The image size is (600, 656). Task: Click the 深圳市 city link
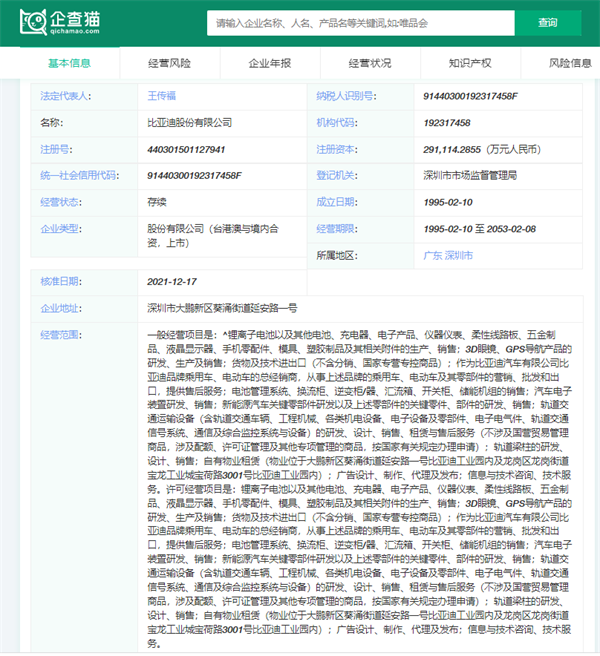[x=460, y=255]
